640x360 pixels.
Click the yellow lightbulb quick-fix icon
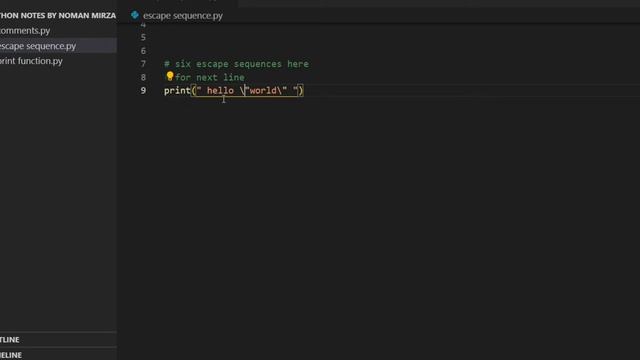point(170,76)
